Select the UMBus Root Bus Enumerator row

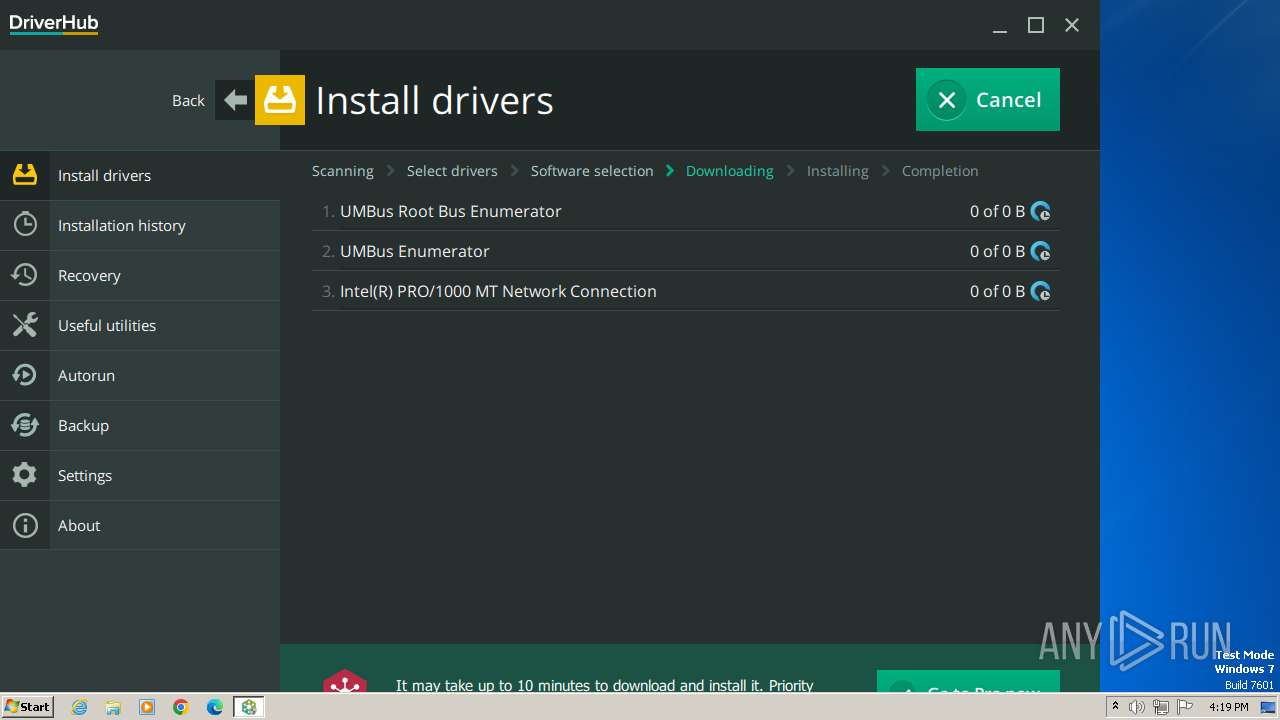click(686, 211)
